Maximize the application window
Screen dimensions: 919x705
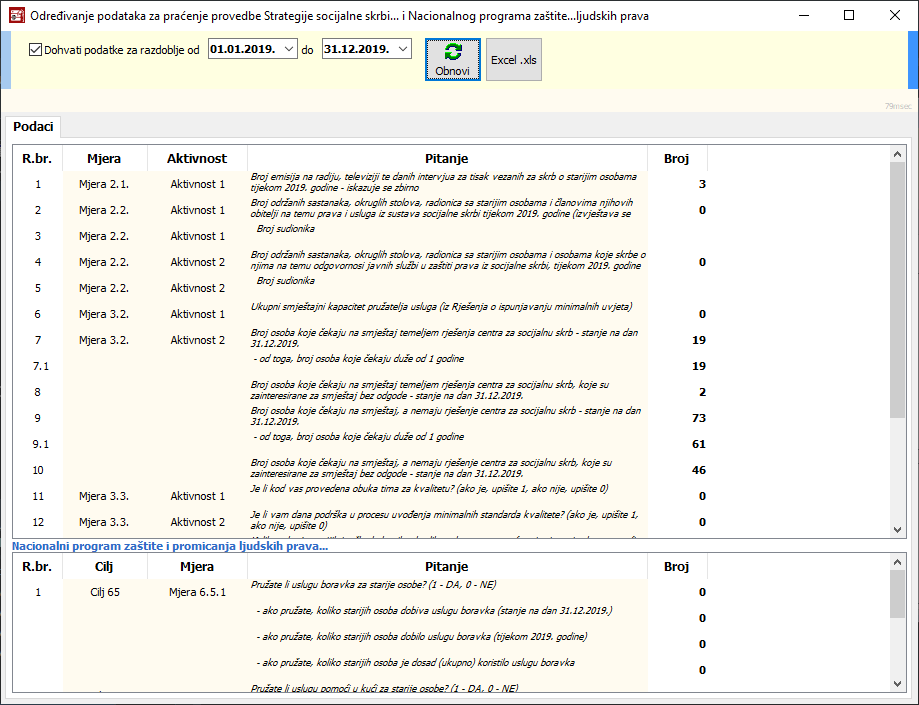tap(849, 15)
